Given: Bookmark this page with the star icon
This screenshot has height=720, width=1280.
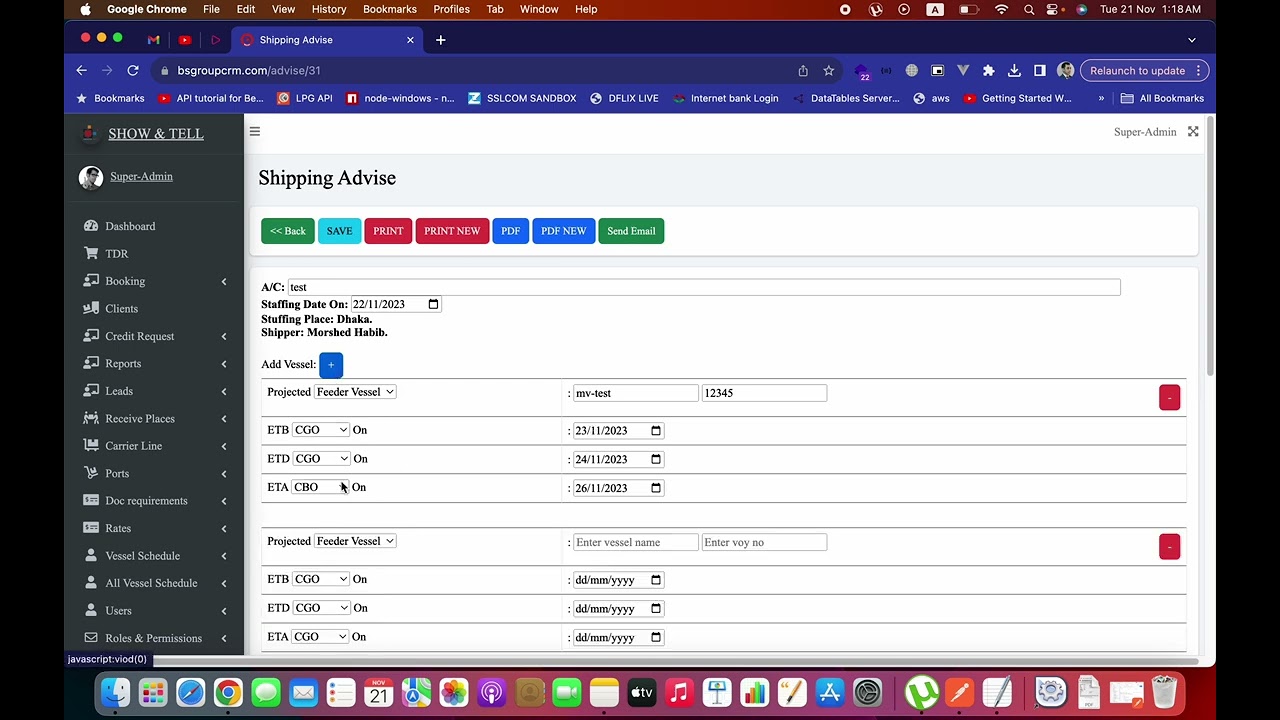Looking at the screenshot, I should [x=828, y=71].
